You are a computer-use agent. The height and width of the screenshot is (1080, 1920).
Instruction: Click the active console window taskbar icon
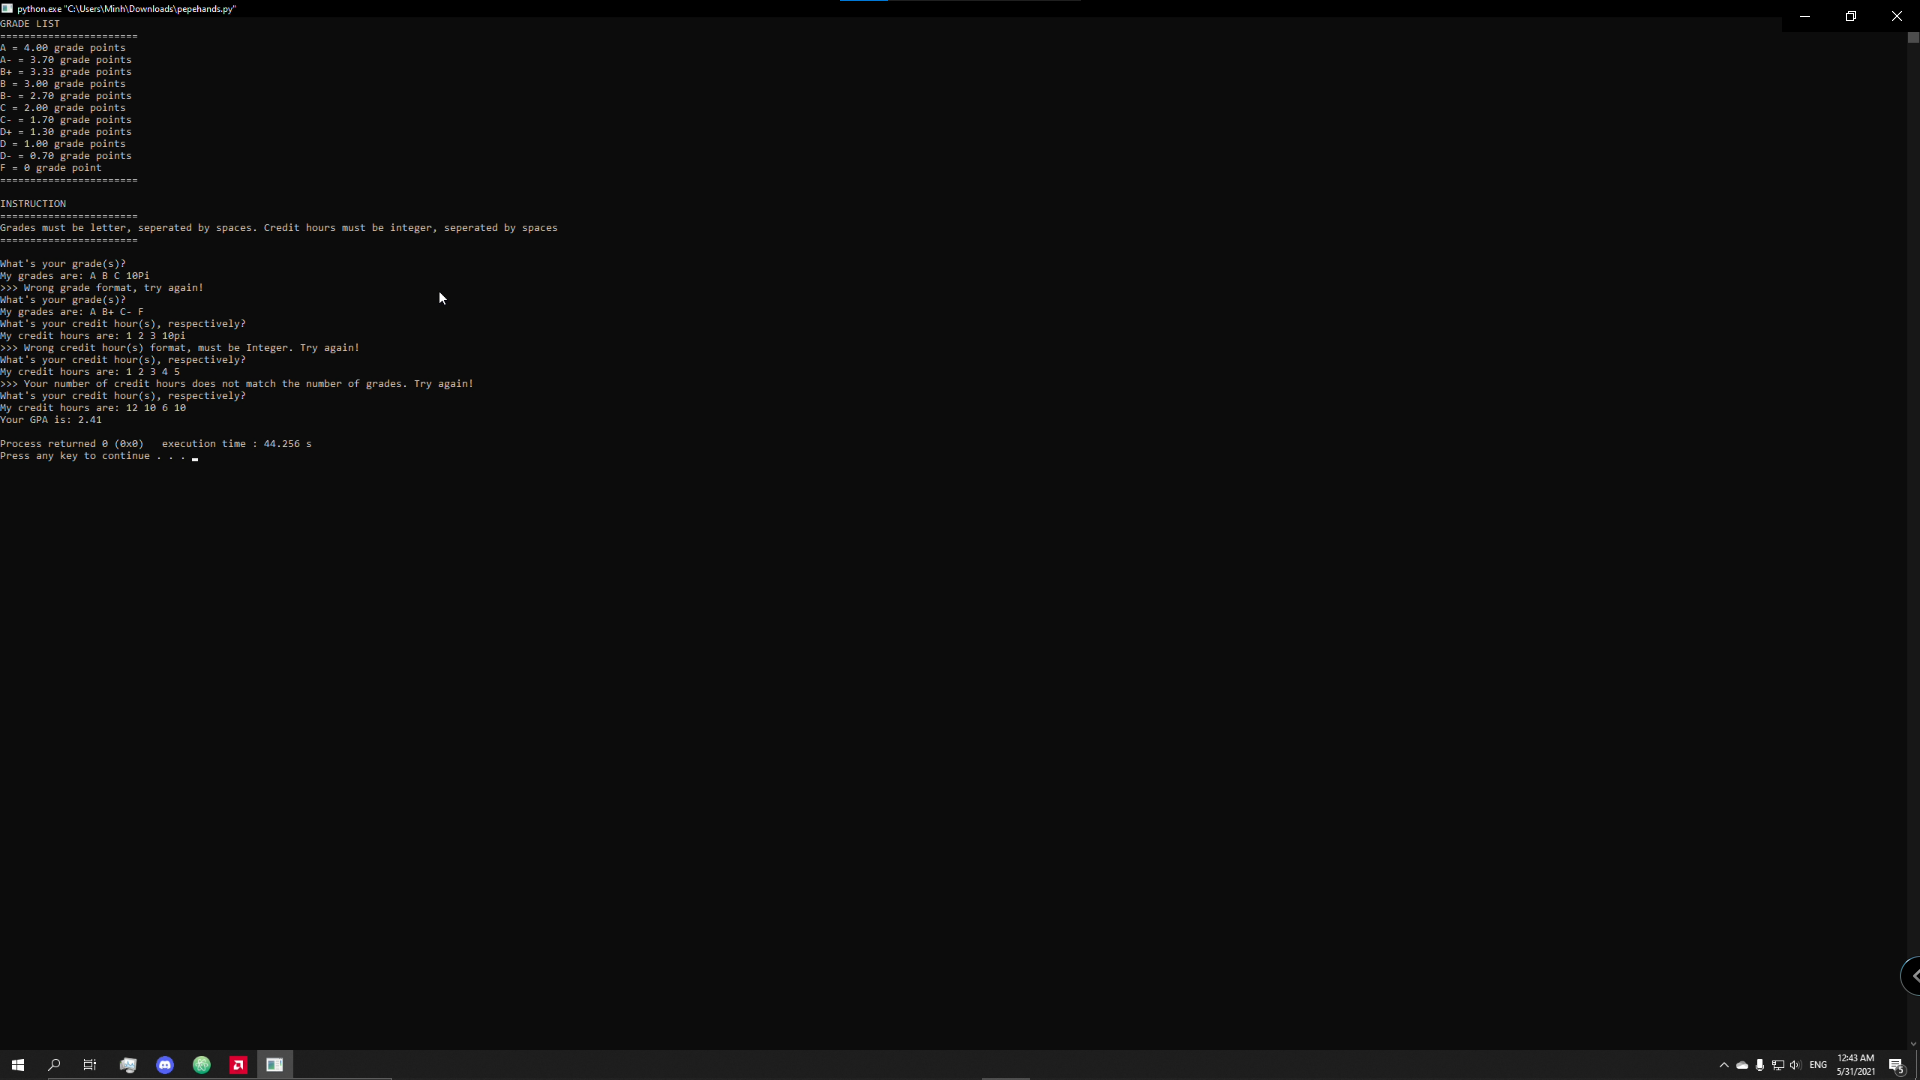point(275,1065)
